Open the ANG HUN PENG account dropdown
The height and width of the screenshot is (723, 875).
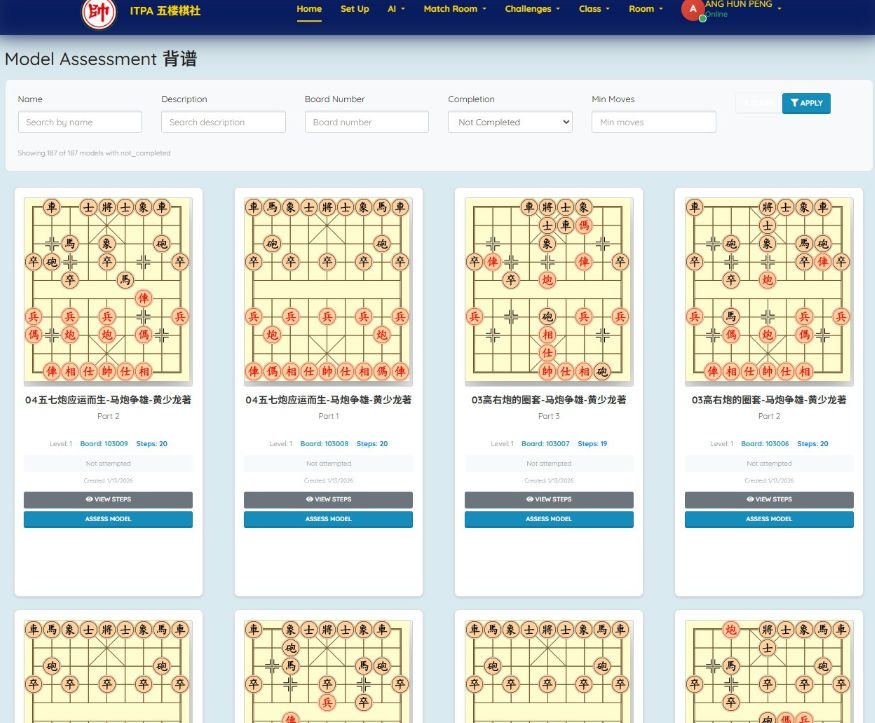pyautogui.click(x=743, y=8)
